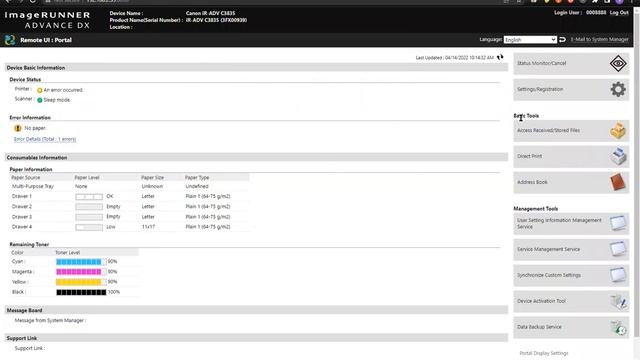Click E-Mail to System Manager link
The image size is (640, 360).
point(599,40)
